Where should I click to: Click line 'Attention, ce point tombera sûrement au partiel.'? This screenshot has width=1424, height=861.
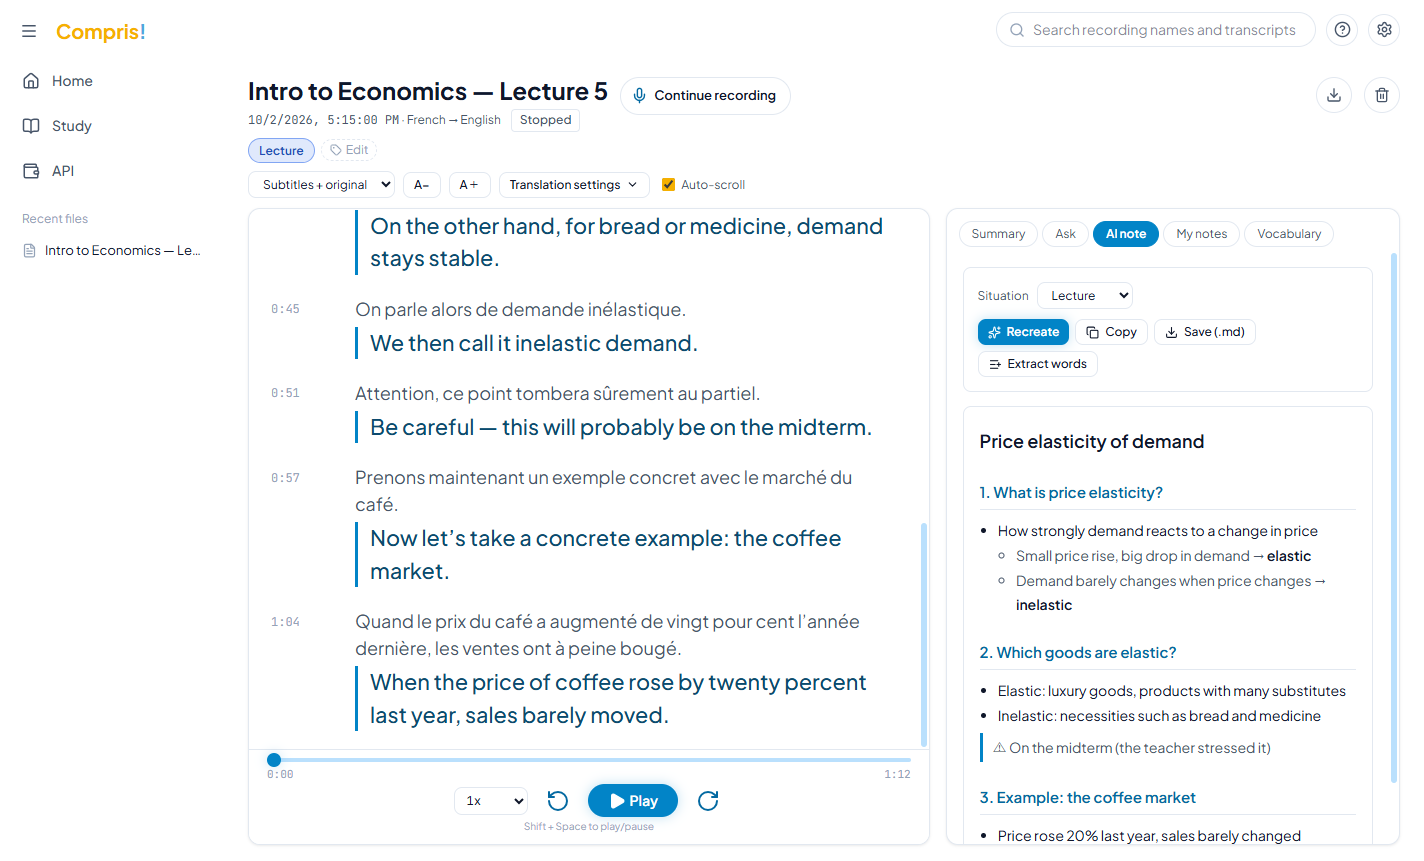coord(557,394)
